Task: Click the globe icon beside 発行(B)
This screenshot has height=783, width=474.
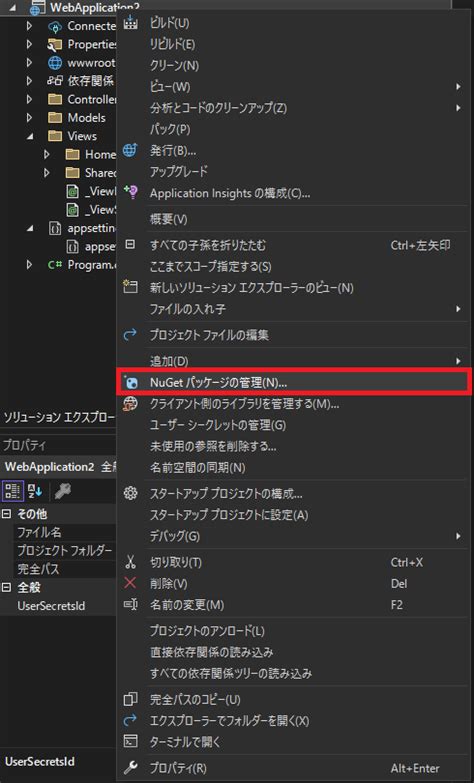Action: [x=130, y=150]
